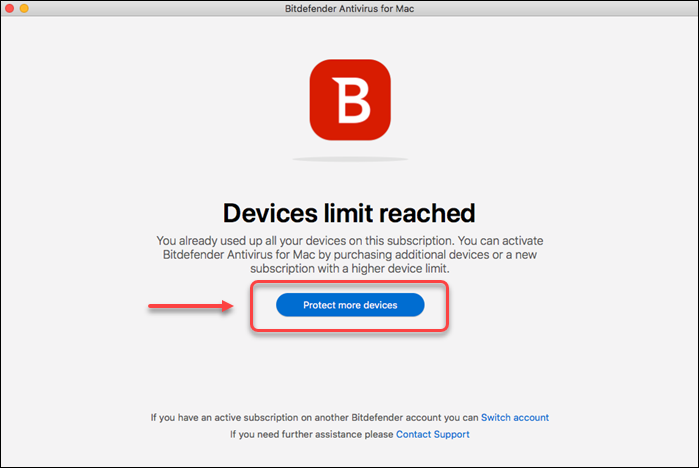Open the Switch account link

click(515, 418)
